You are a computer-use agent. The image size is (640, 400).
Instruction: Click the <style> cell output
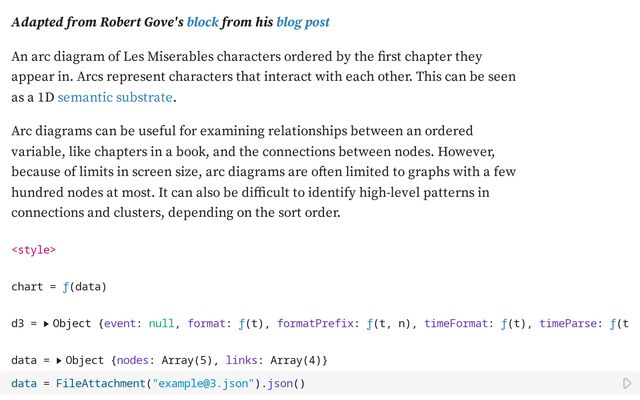(x=33, y=250)
